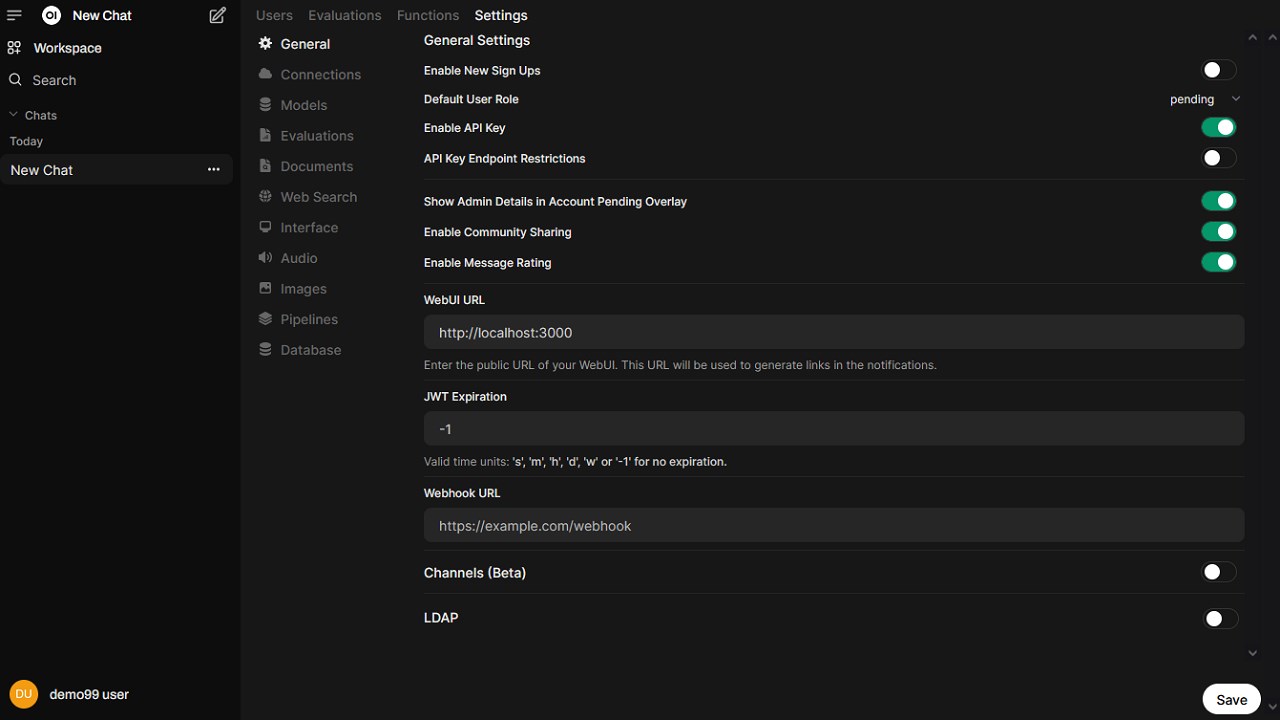
Task: Toggle the Channels (Beta) switch
Action: click(1218, 572)
